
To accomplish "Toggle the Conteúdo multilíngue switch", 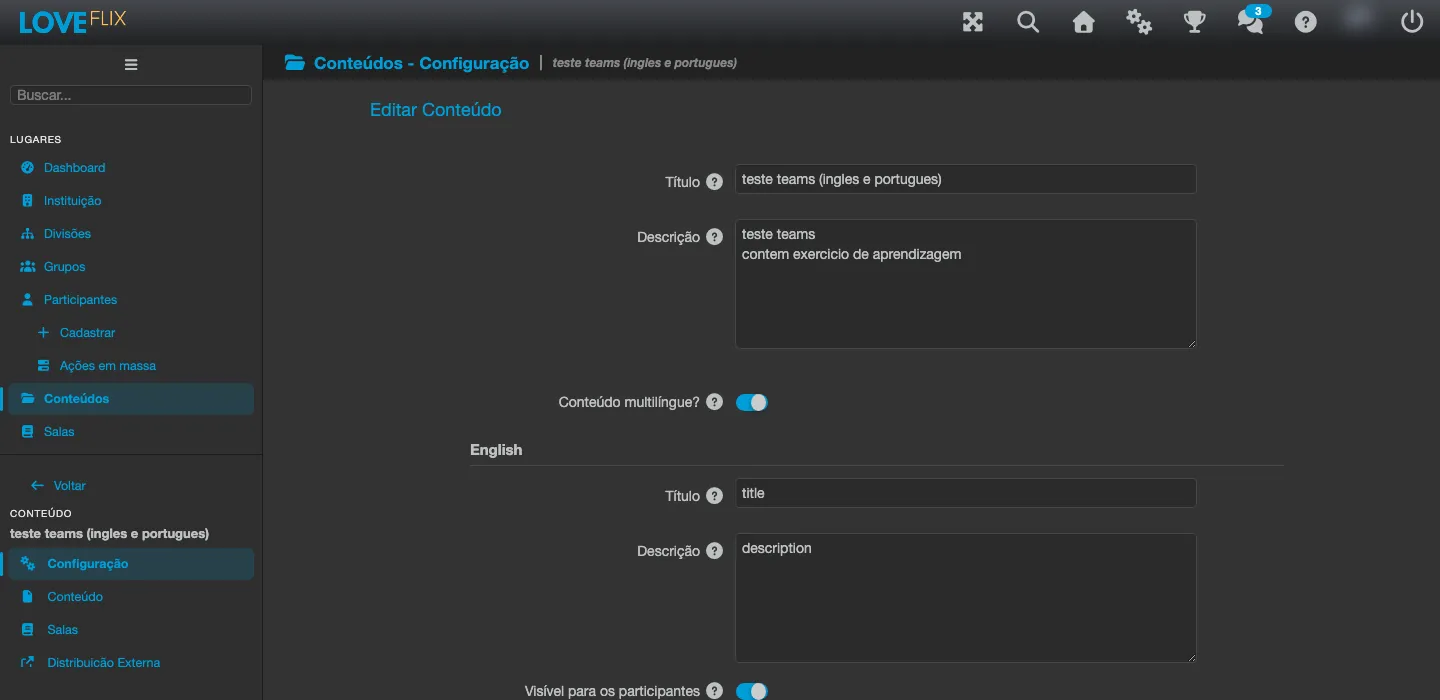I will (x=752, y=403).
